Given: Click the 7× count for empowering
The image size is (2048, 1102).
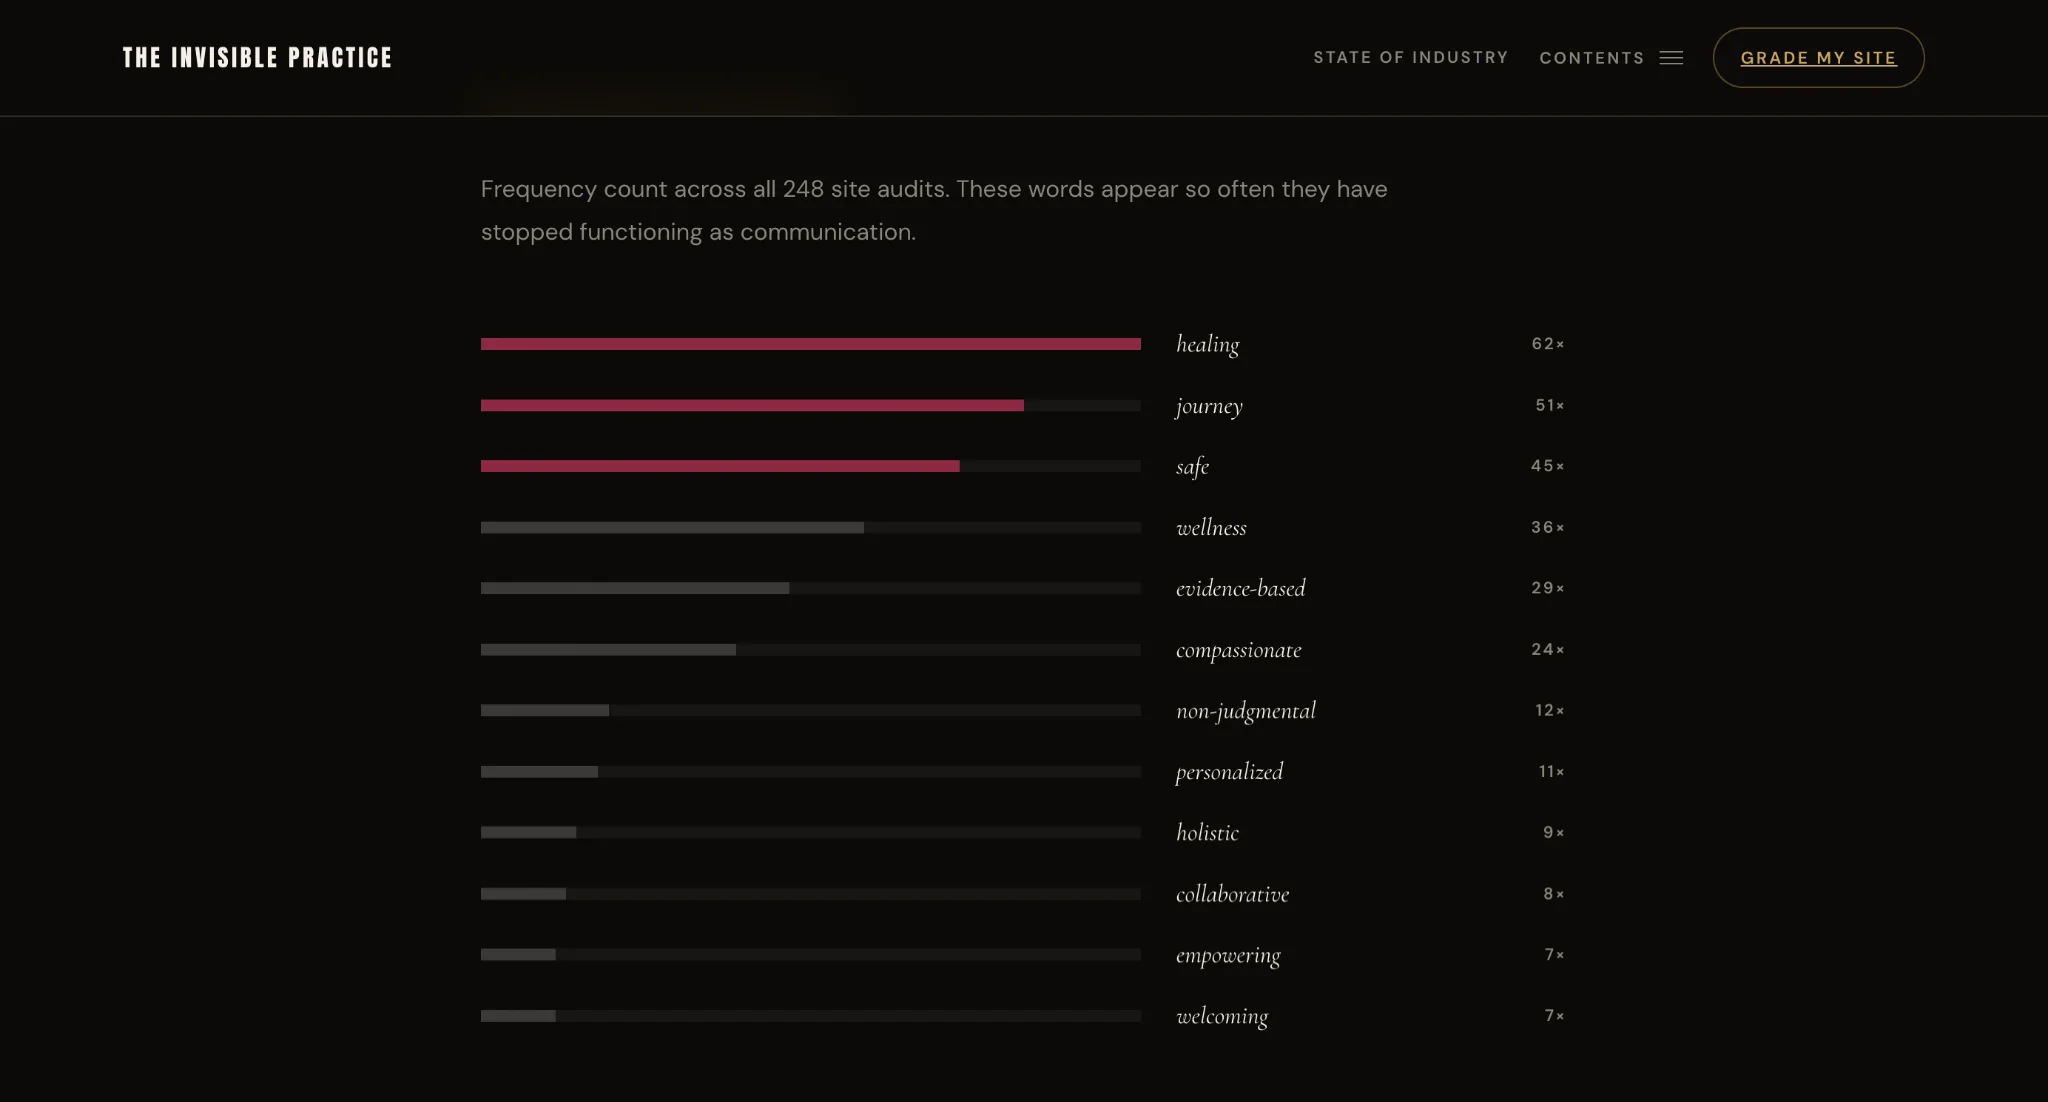Looking at the screenshot, I should (x=1554, y=955).
